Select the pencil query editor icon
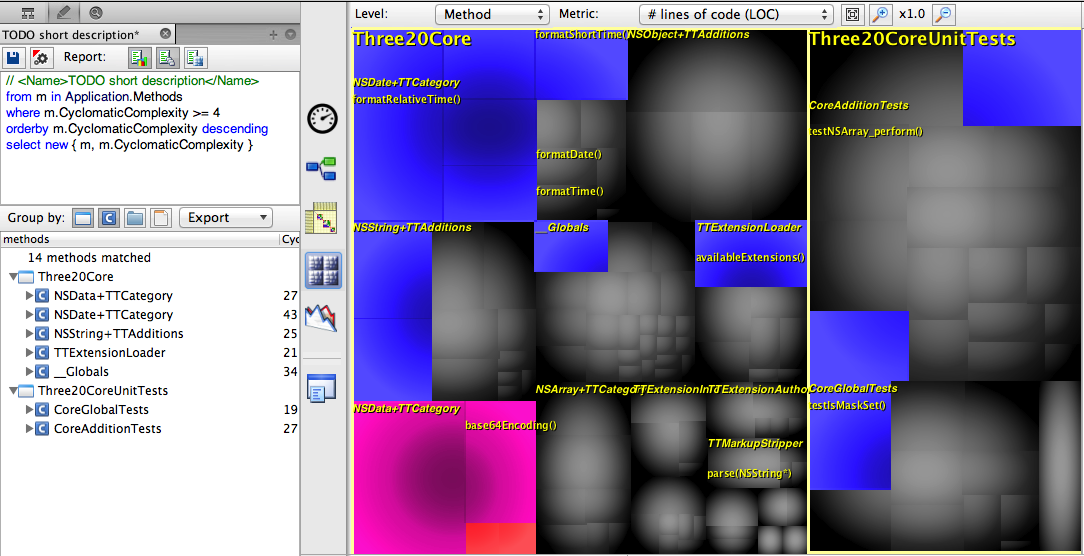 click(x=65, y=12)
